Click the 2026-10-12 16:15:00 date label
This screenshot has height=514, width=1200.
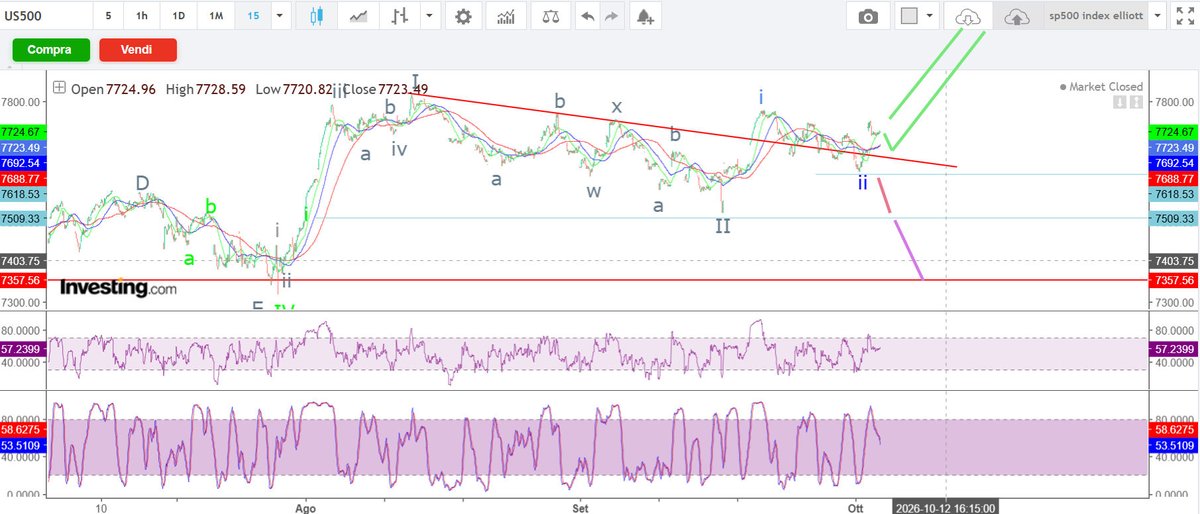coord(947,507)
